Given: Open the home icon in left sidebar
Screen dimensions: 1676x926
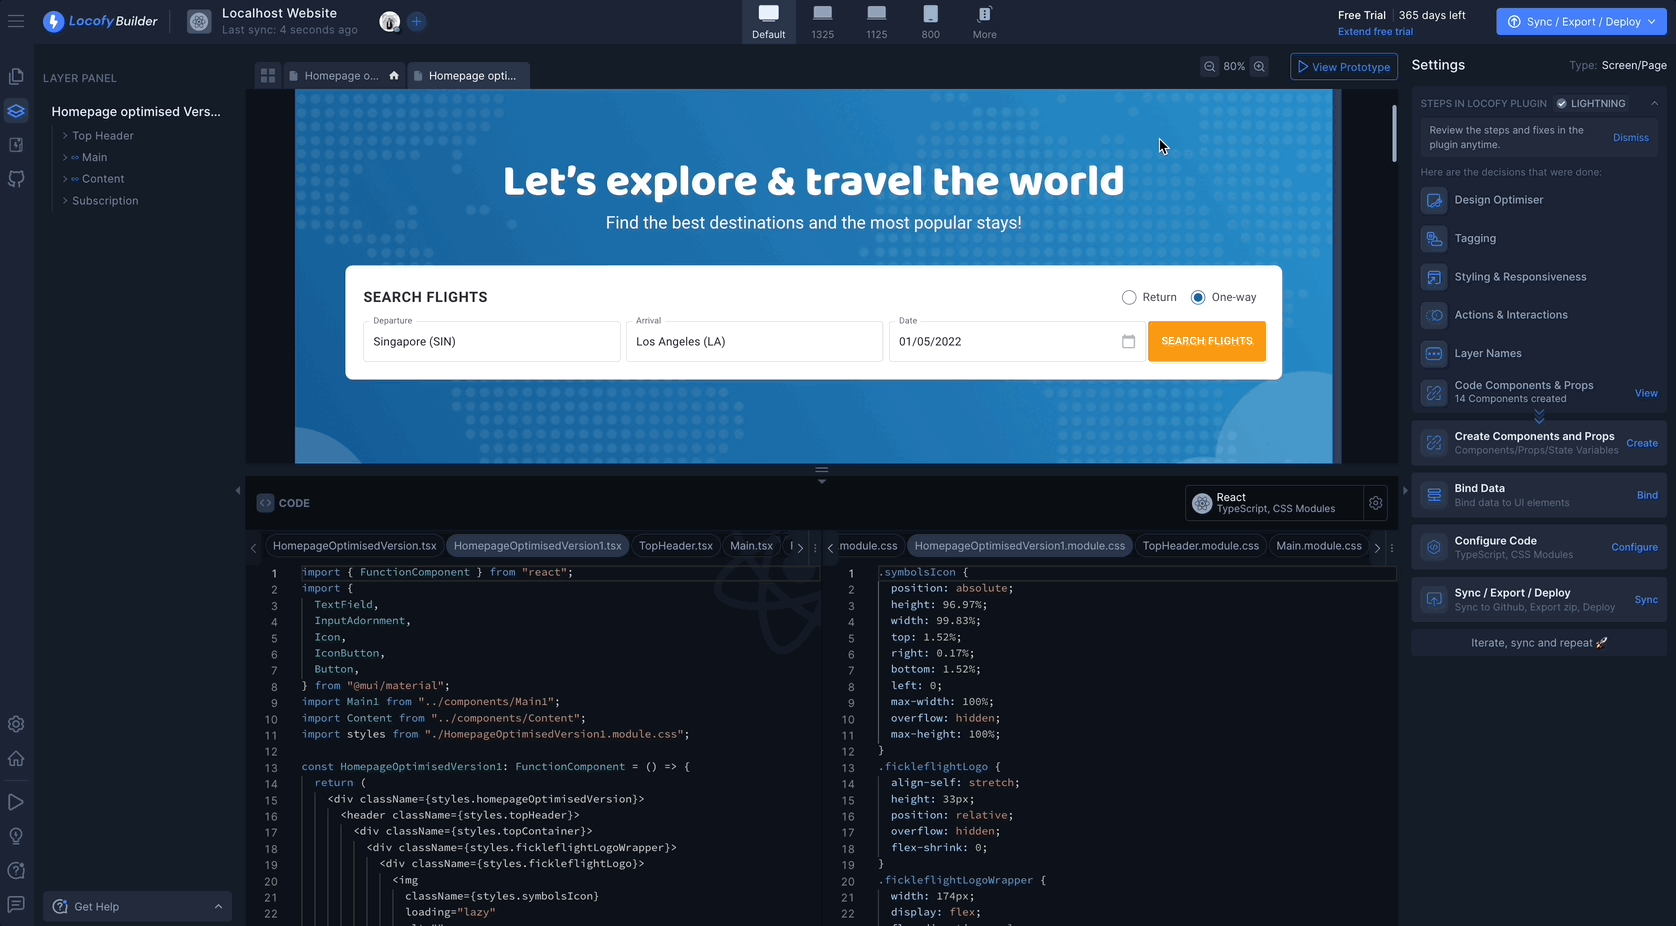Looking at the screenshot, I should [16, 758].
